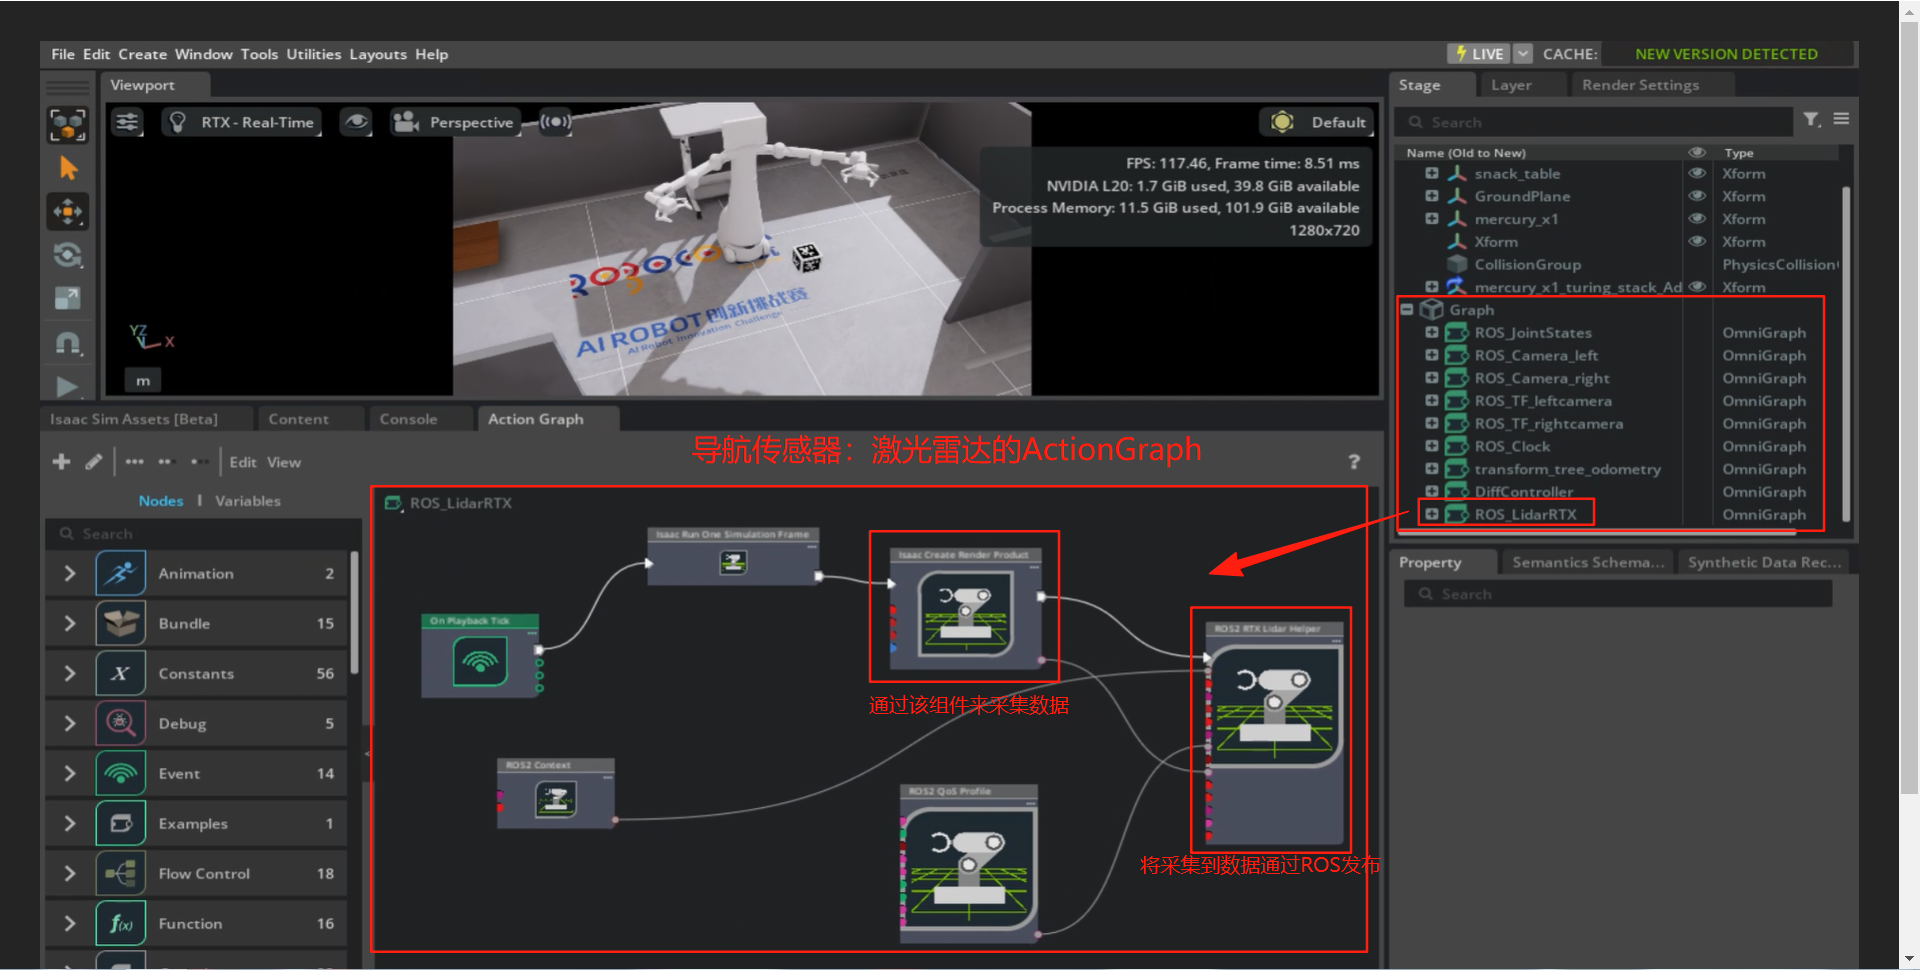The width and height of the screenshot is (1920, 970).
Task: Select the Isaac Run One Simulation Frame node
Action: pos(733,556)
